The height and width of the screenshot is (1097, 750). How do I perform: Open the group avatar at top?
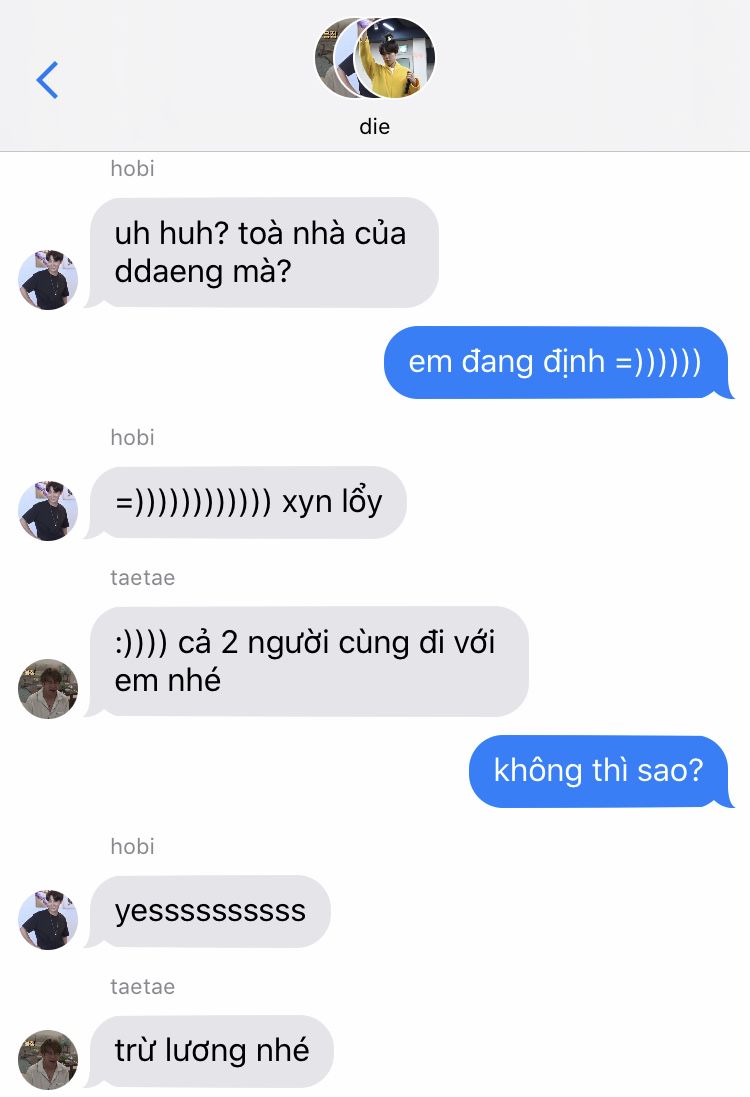click(x=375, y=57)
